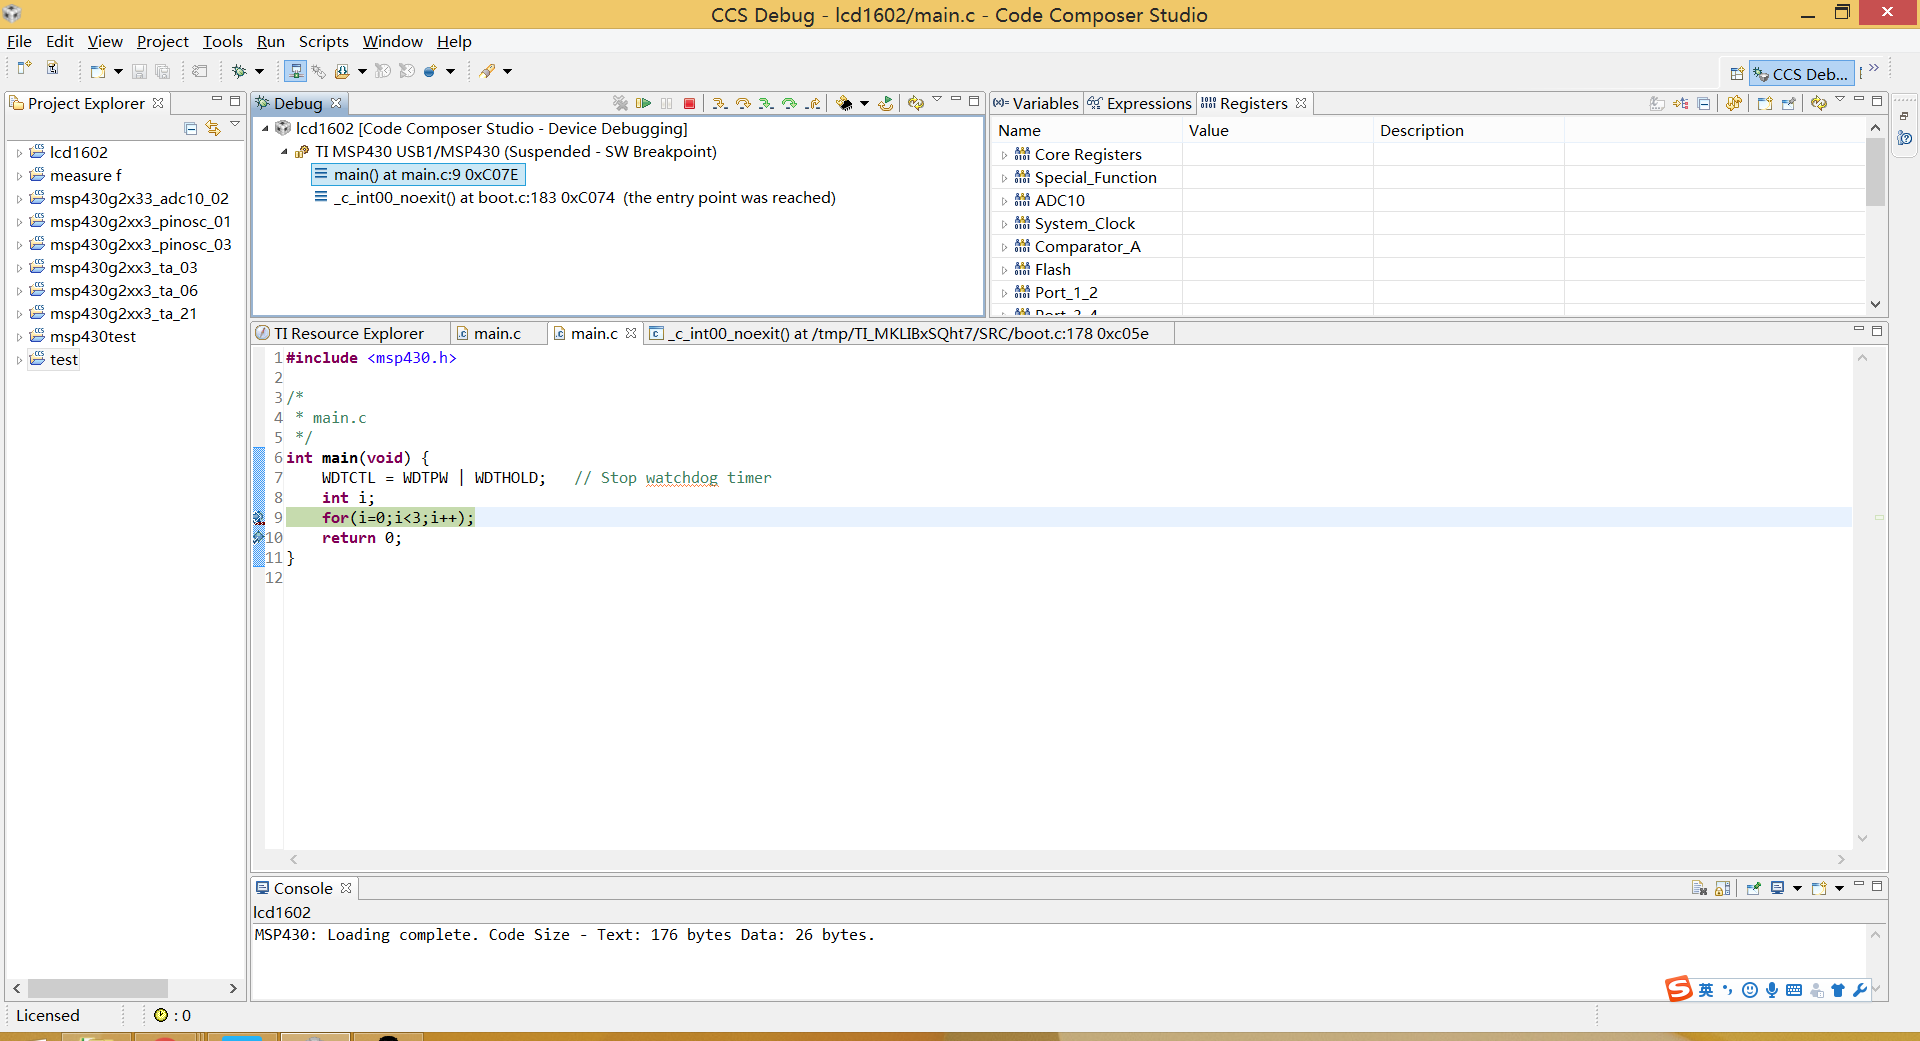This screenshot has width=1920, height=1041.
Task: Click the Project Explorer horizontal scrollbar
Action: (97, 988)
